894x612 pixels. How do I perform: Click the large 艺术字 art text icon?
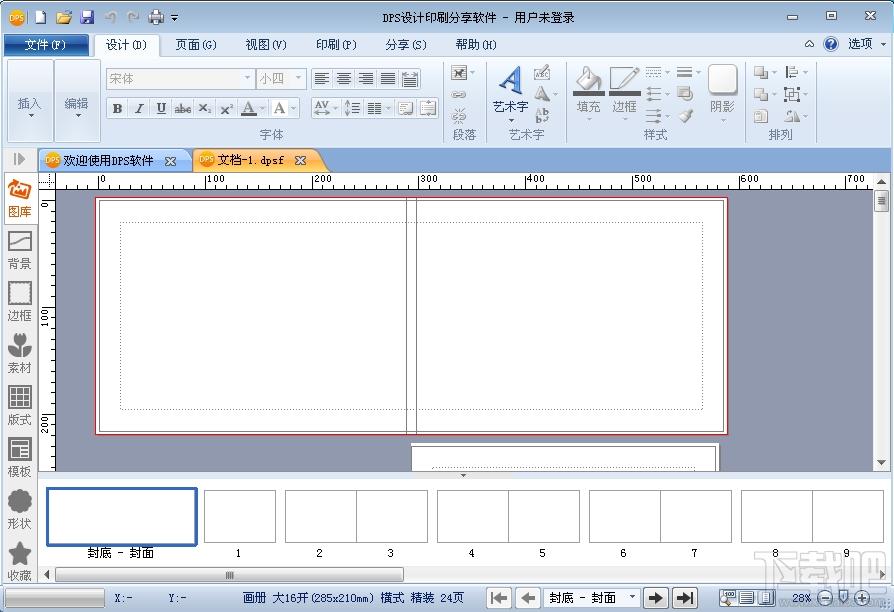[510, 80]
